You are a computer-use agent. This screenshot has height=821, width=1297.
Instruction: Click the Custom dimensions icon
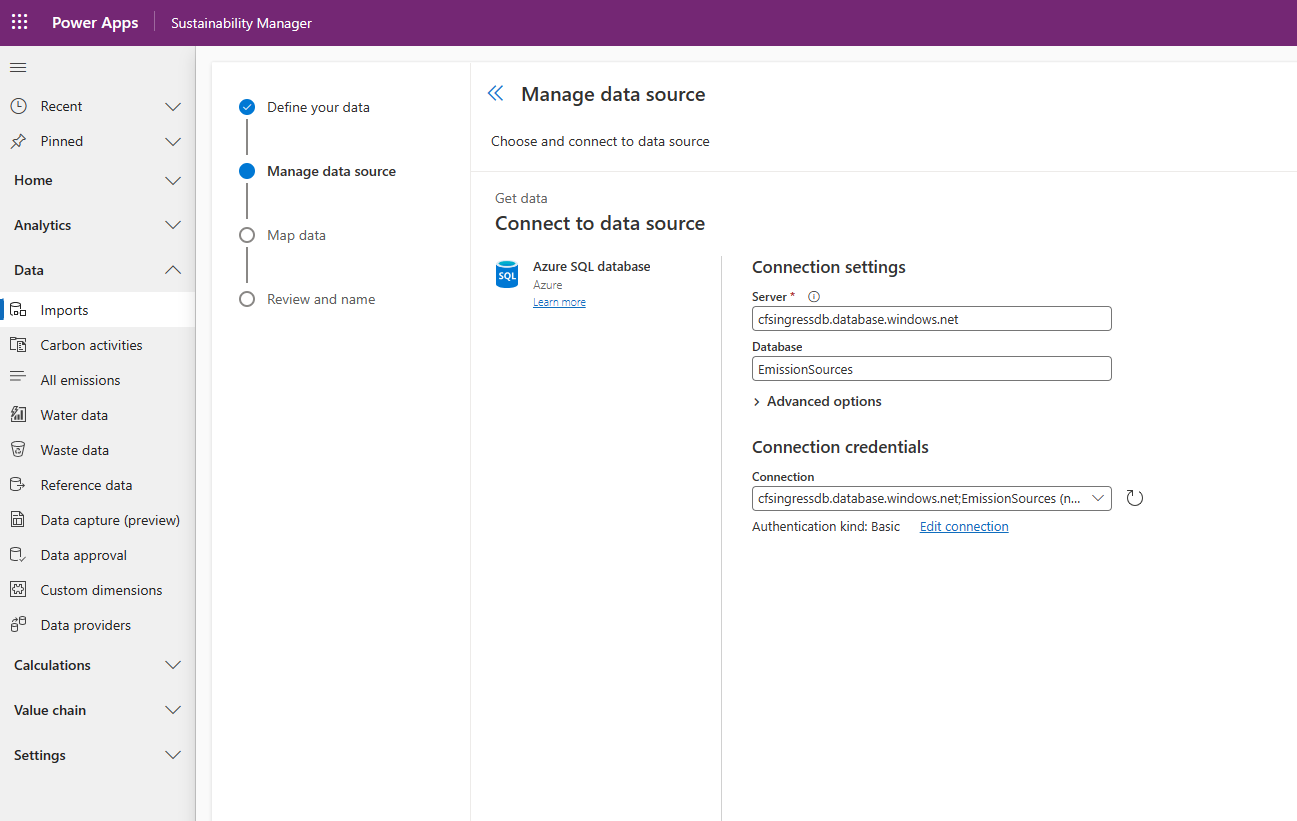coord(18,590)
